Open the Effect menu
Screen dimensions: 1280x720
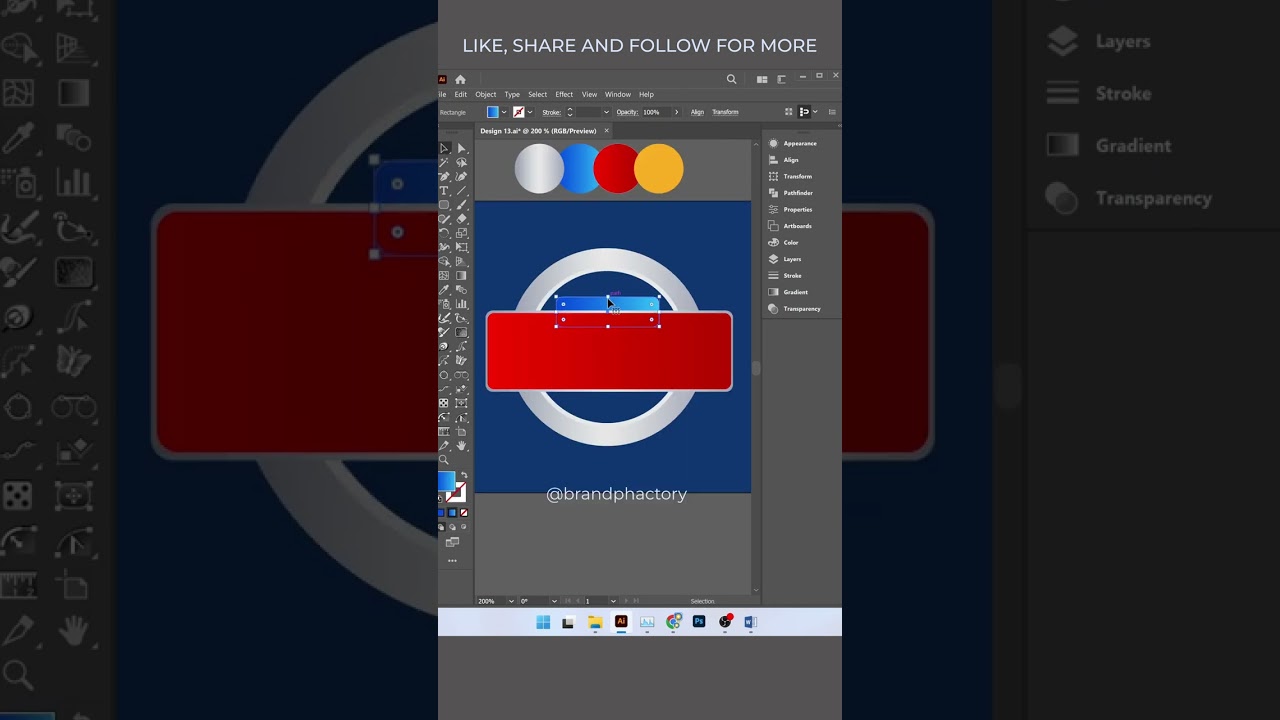coord(564,94)
